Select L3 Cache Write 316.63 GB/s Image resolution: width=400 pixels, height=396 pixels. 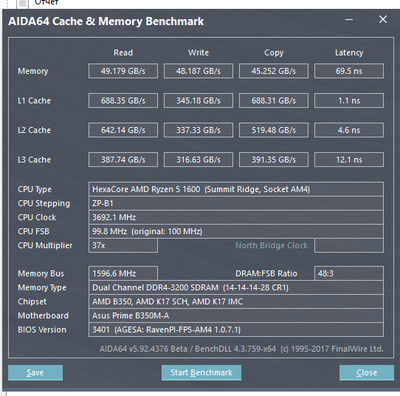coord(198,160)
